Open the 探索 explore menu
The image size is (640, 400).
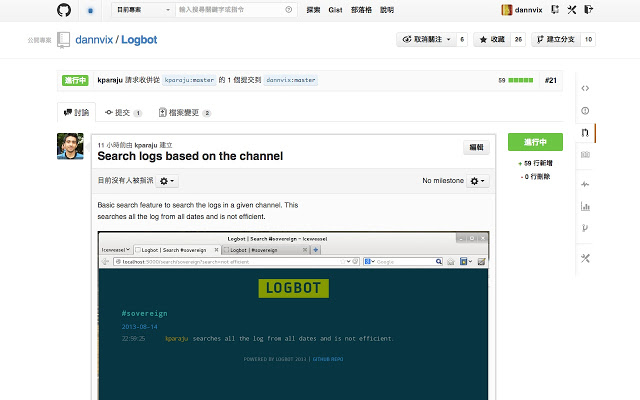pyautogui.click(x=313, y=10)
